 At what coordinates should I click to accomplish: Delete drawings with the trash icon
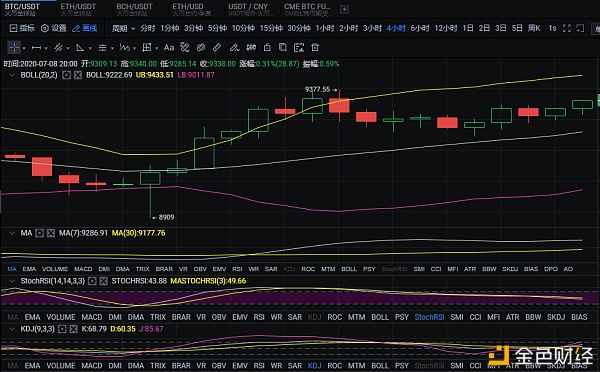coord(315,47)
